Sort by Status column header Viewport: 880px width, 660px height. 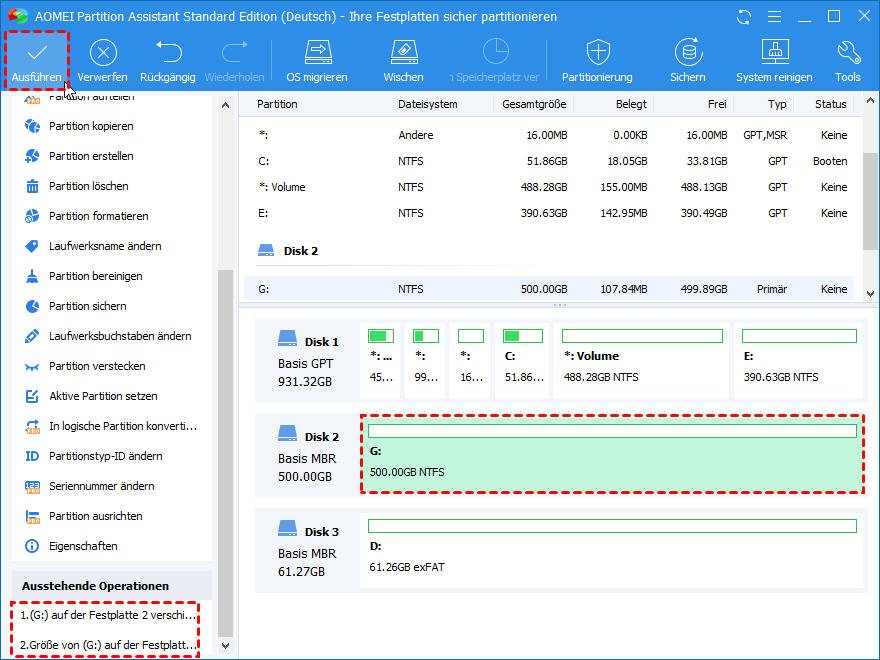pos(831,104)
